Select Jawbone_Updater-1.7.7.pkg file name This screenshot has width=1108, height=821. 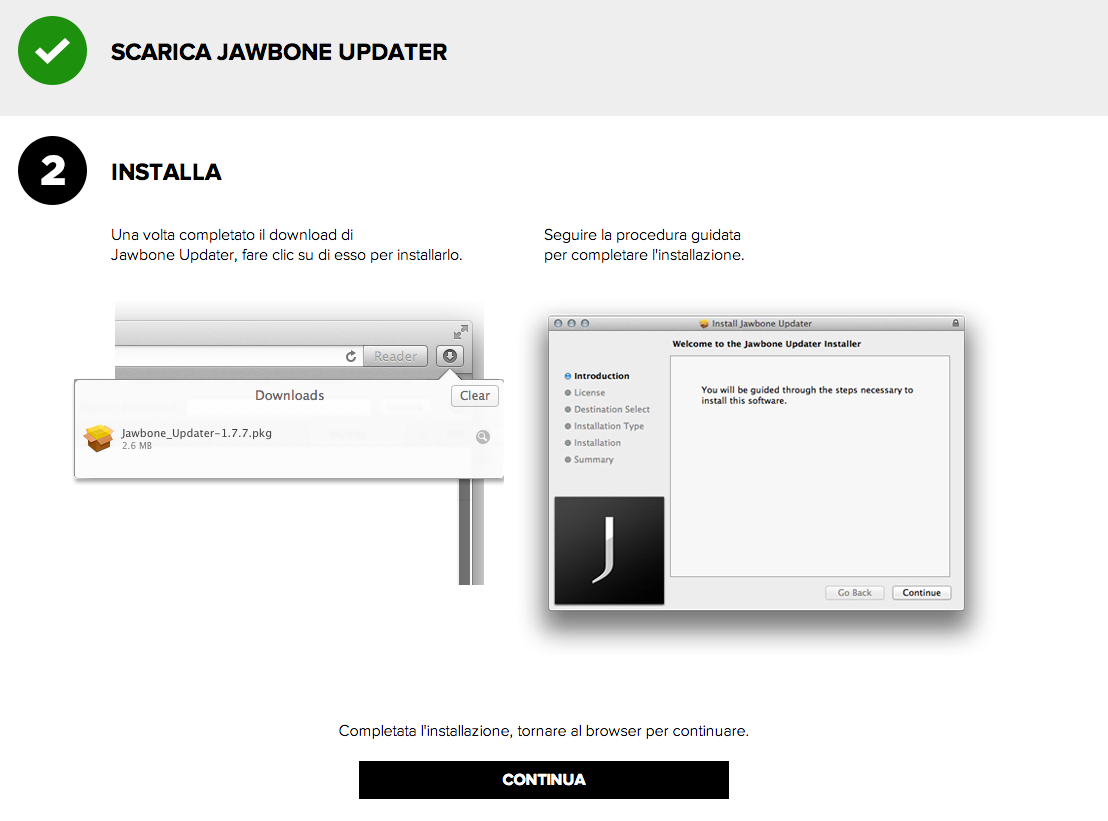196,433
